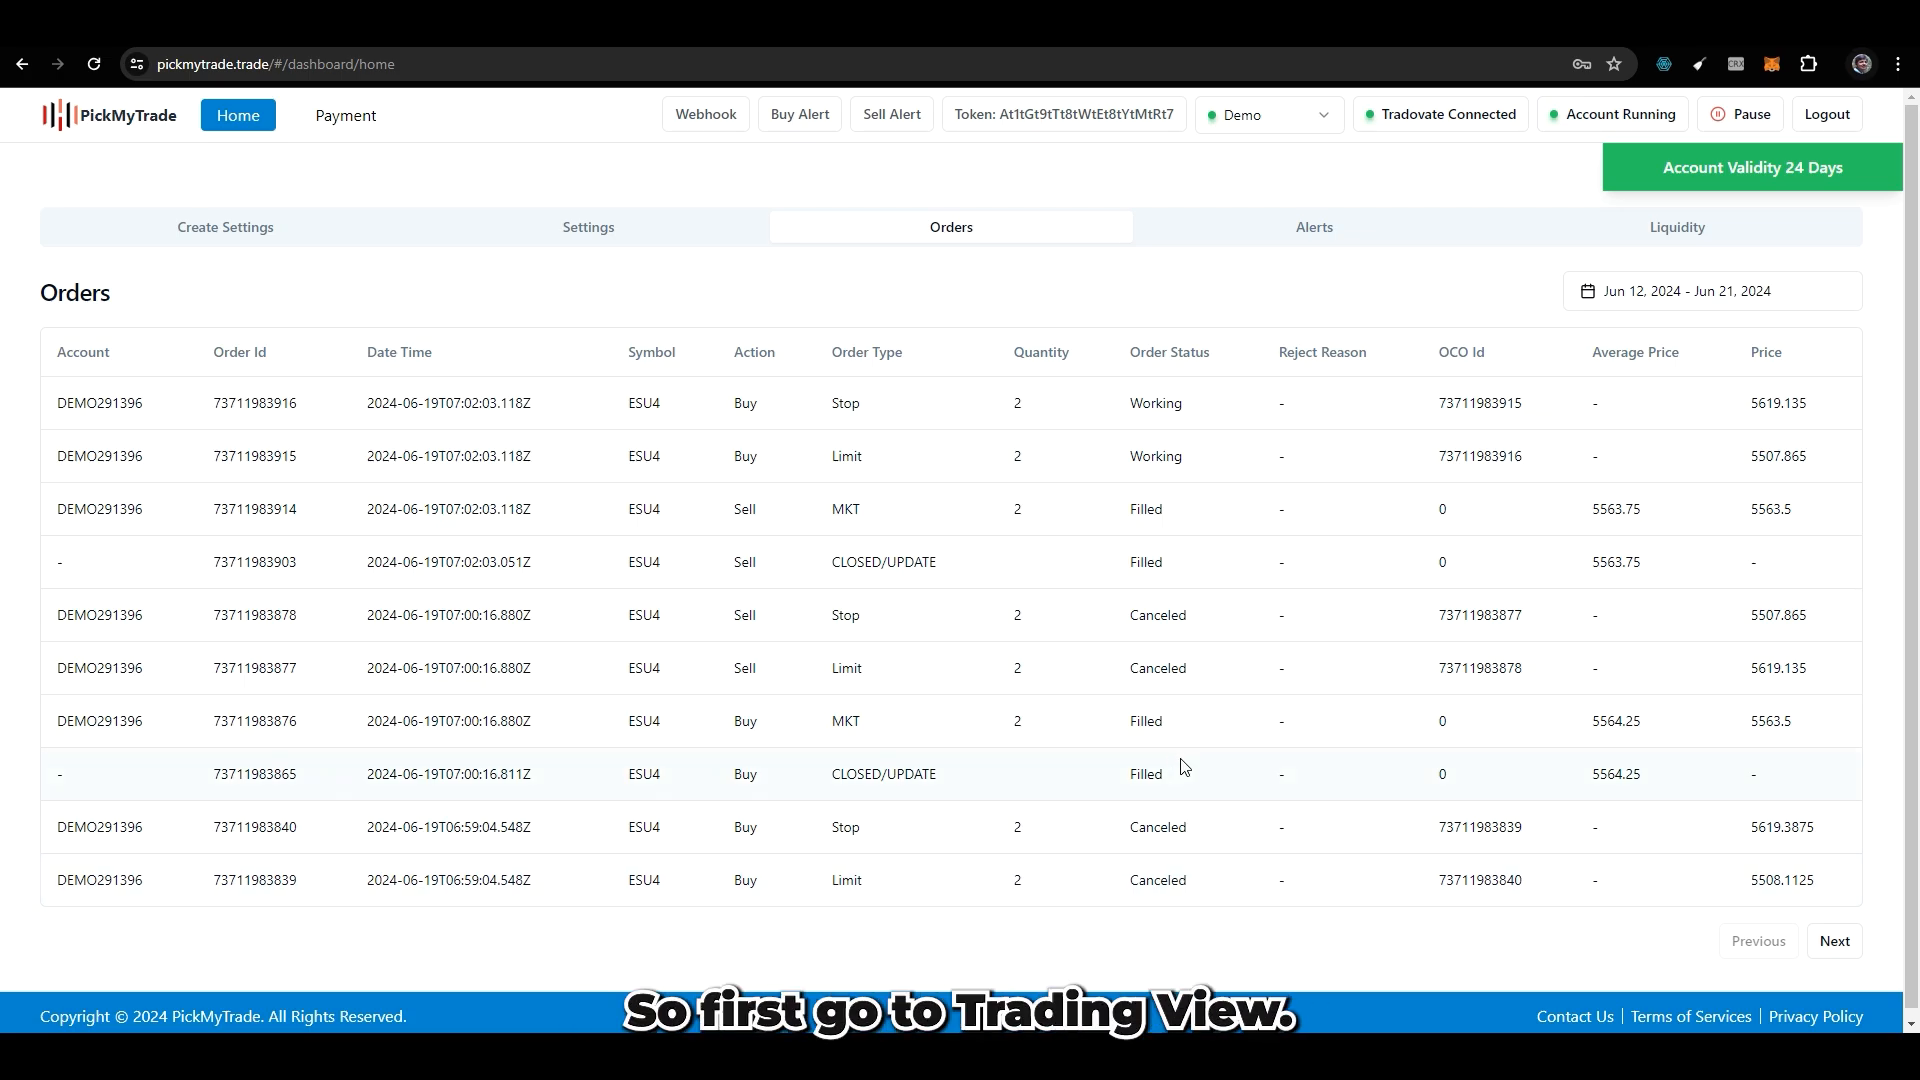Switch to the Liquidity tab
This screenshot has width=1920, height=1080.
(x=1676, y=227)
